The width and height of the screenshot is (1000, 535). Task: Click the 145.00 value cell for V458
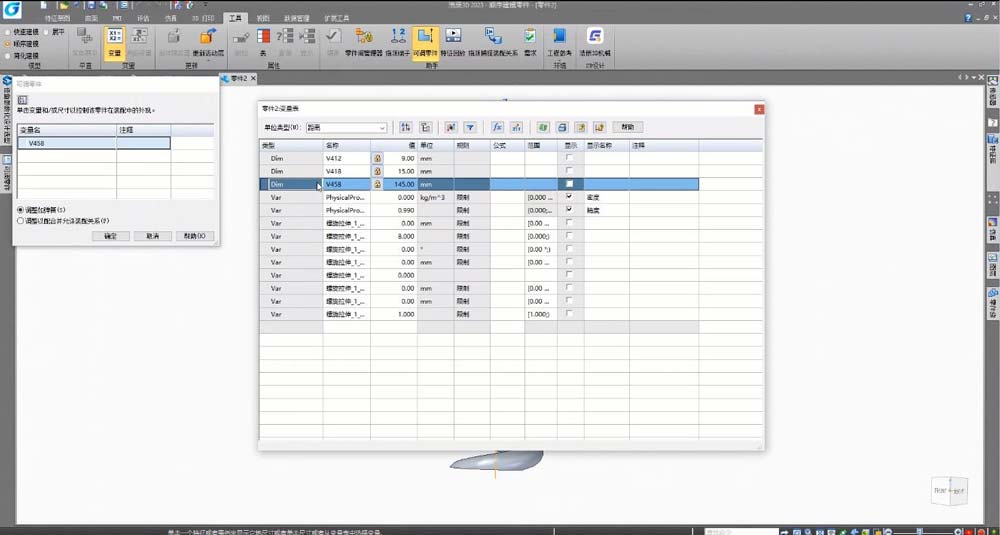click(x=401, y=184)
